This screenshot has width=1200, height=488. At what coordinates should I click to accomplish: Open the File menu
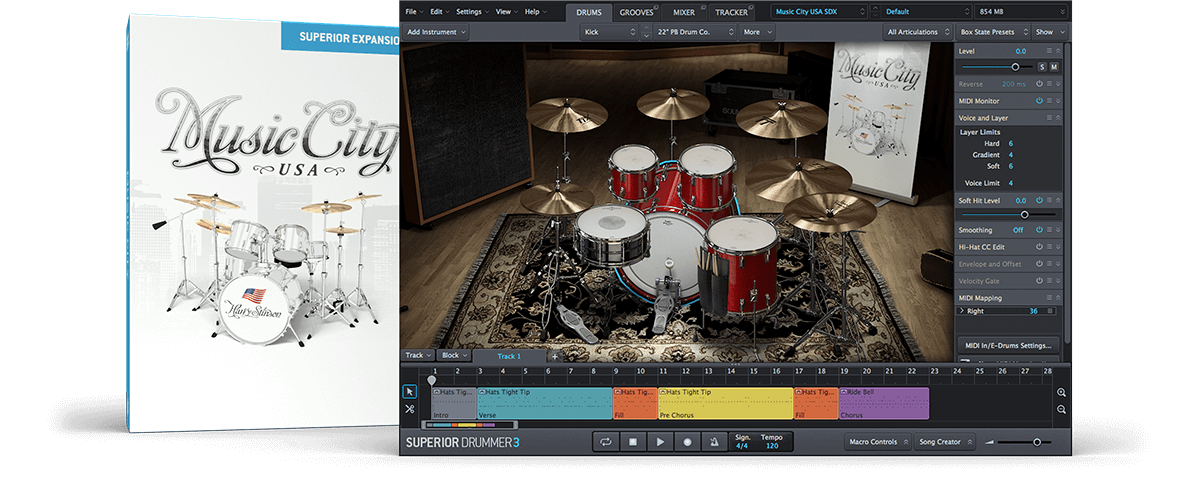(414, 11)
